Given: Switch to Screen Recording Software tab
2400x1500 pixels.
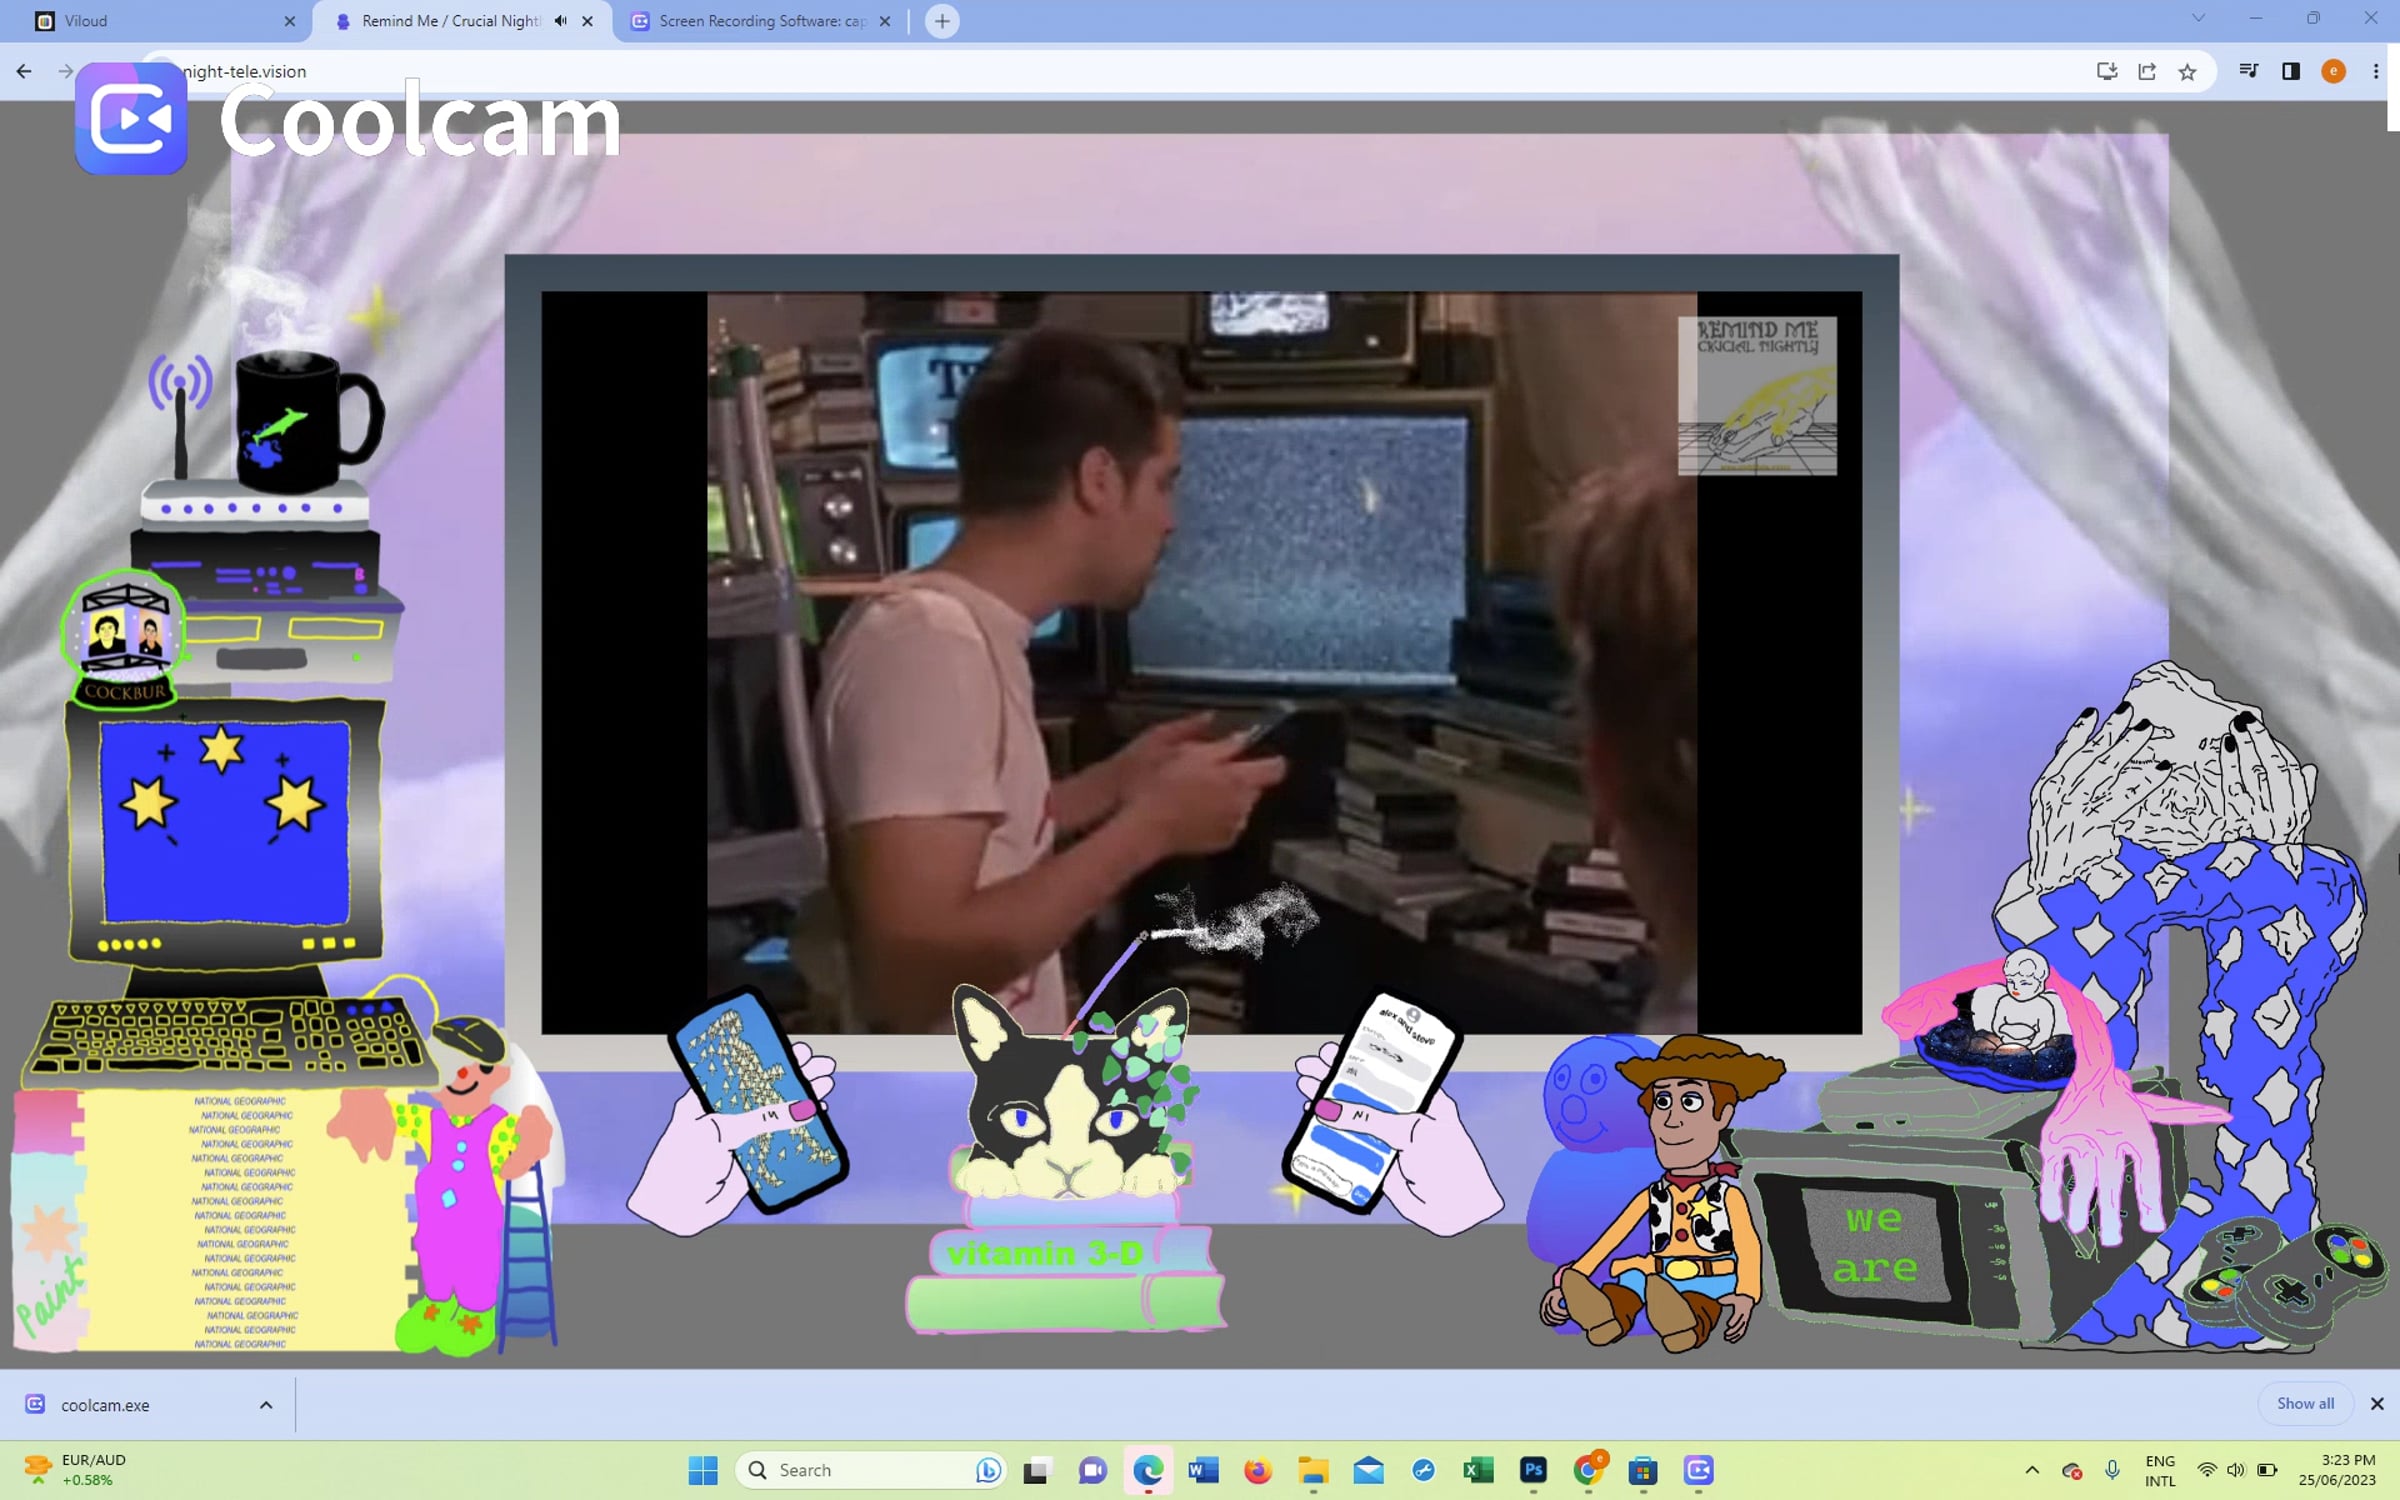Looking at the screenshot, I should coord(760,21).
